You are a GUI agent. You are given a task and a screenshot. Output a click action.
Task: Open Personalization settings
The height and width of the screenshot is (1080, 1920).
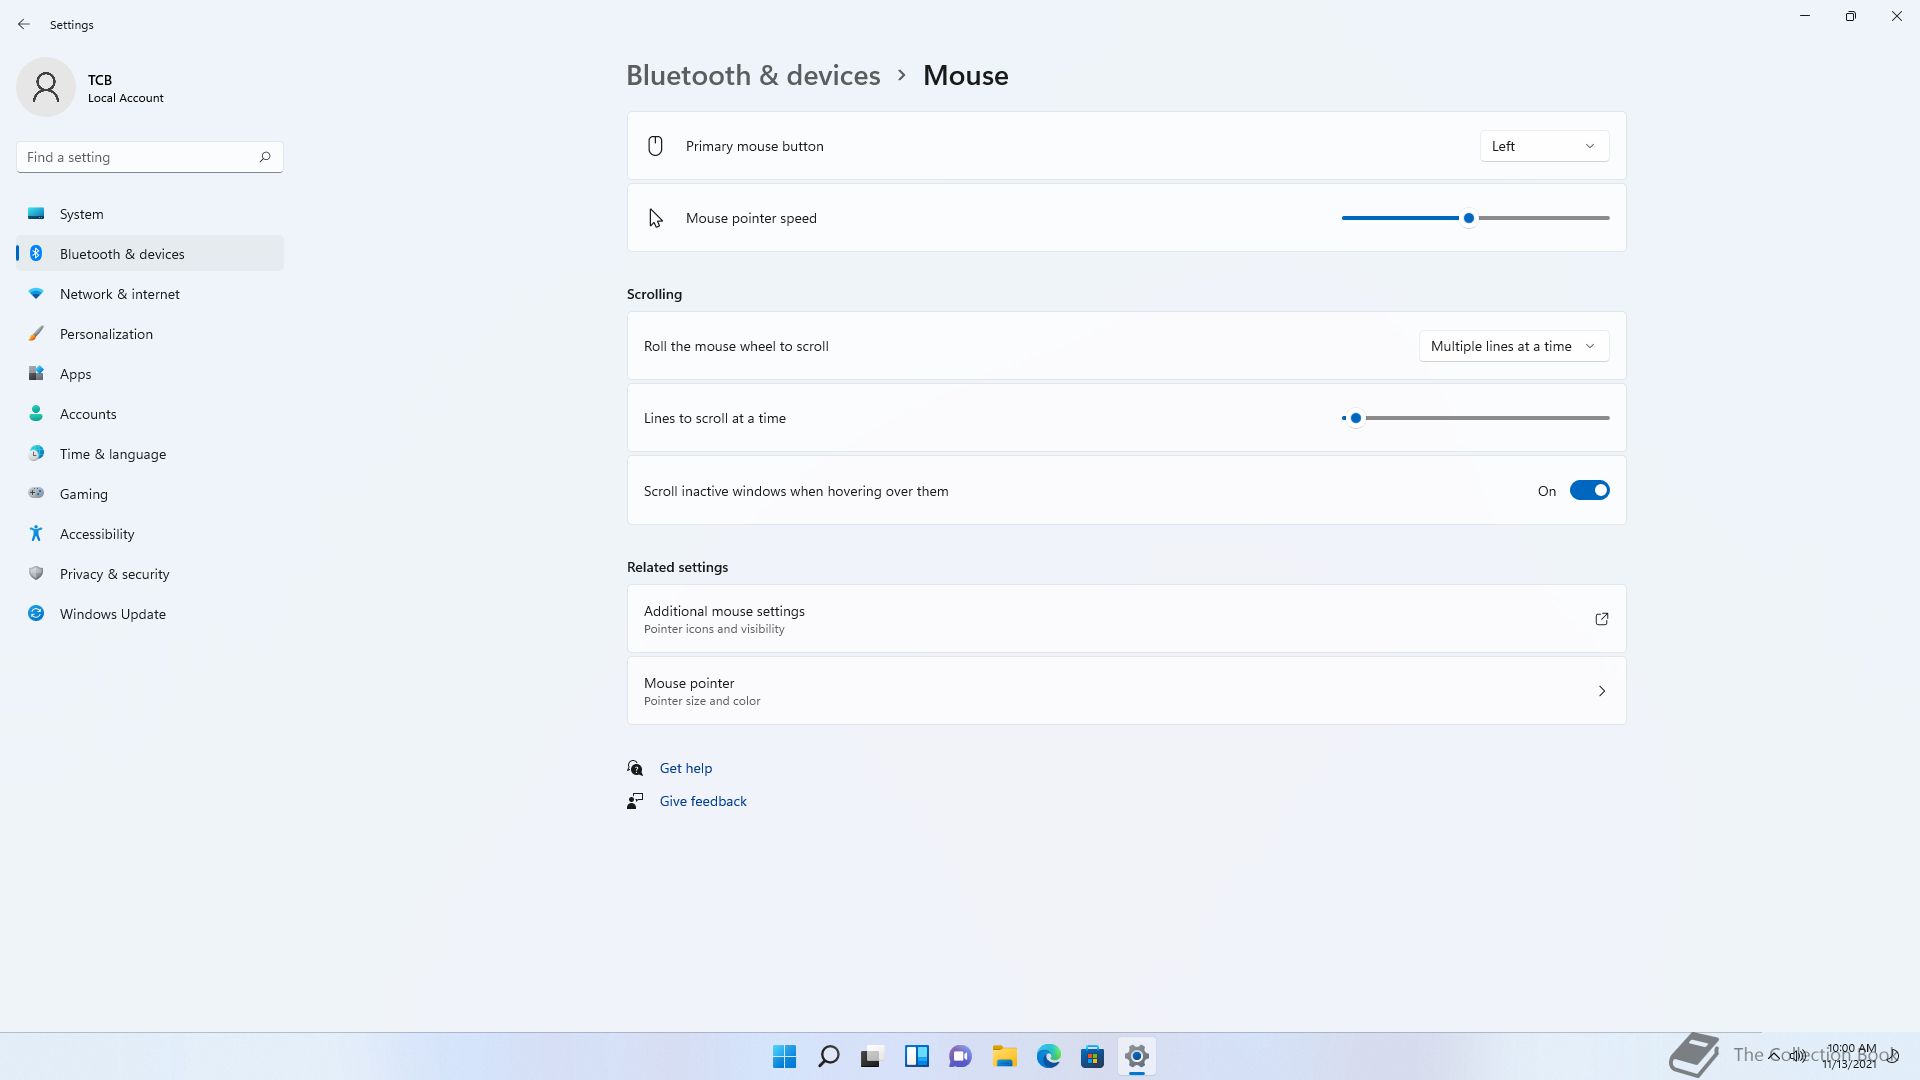[150, 333]
